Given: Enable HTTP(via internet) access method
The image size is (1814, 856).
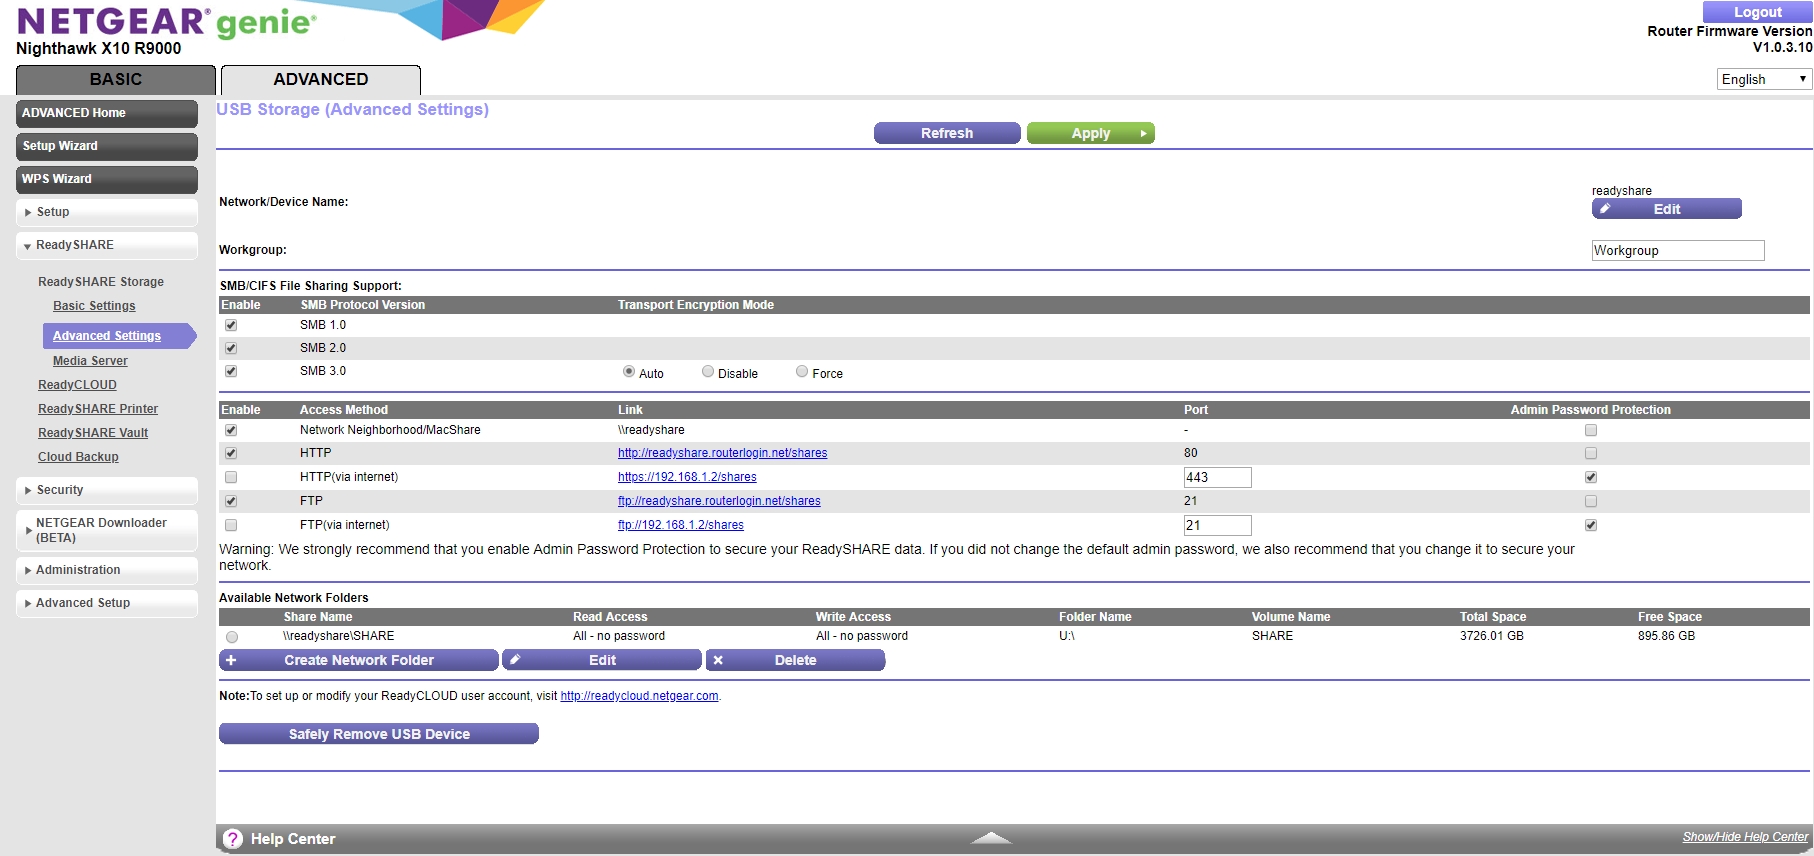Looking at the screenshot, I should tap(231, 477).
